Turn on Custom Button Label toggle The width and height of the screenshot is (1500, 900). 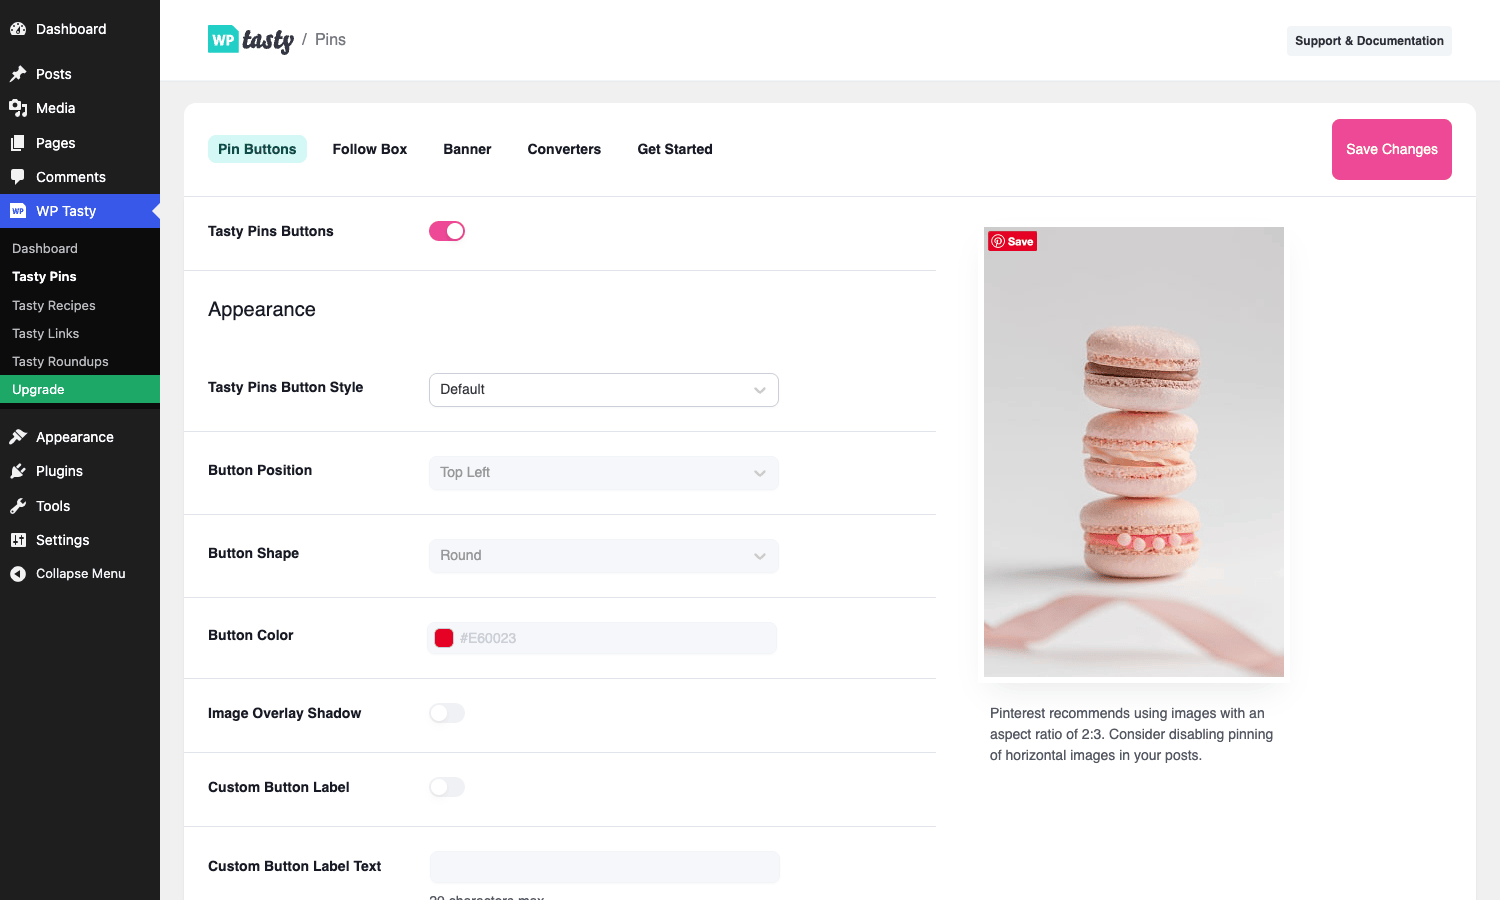[x=447, y=787]
